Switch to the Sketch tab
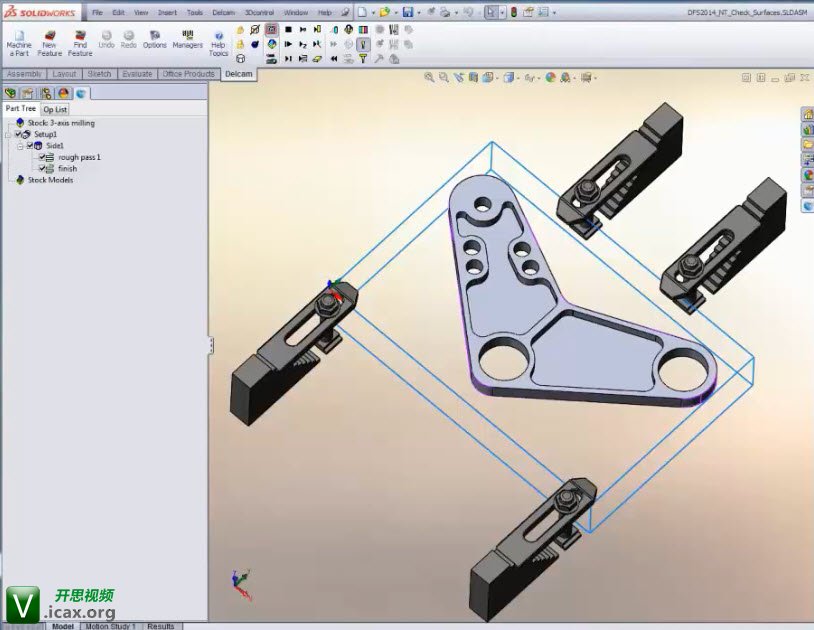 tap(99, 74)
